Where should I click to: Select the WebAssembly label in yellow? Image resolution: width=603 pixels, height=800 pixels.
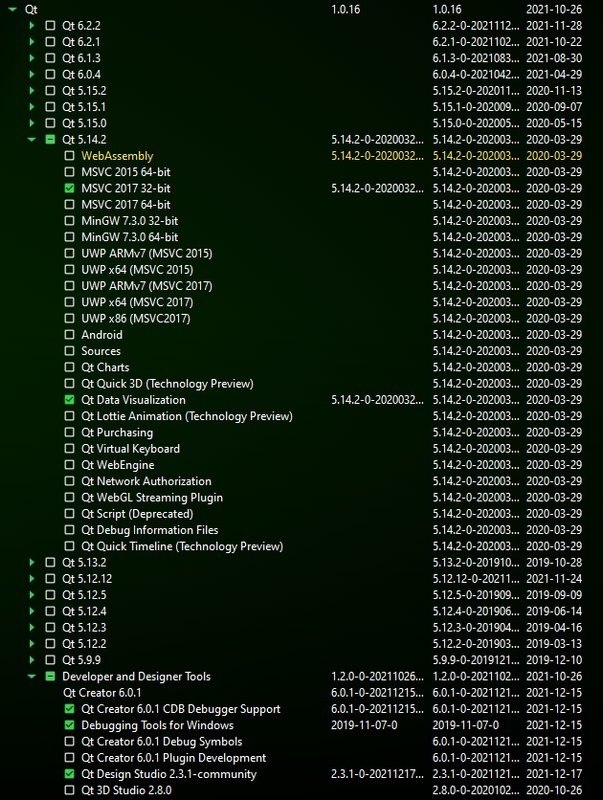[117, 156]
